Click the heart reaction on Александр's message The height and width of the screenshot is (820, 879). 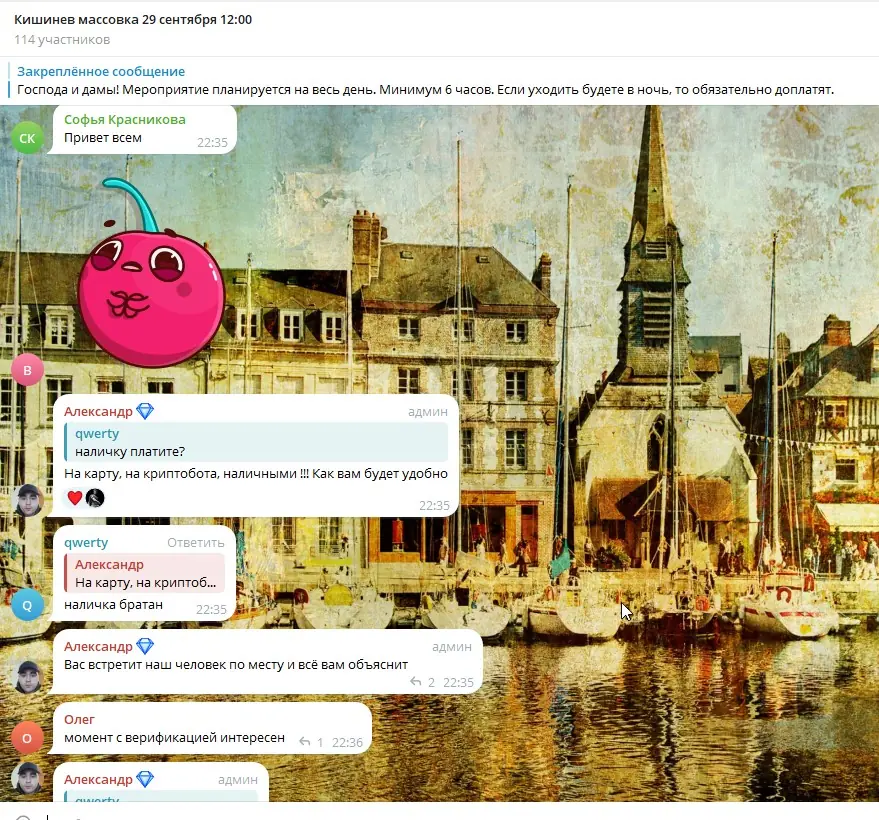click(x=75, y=498)
